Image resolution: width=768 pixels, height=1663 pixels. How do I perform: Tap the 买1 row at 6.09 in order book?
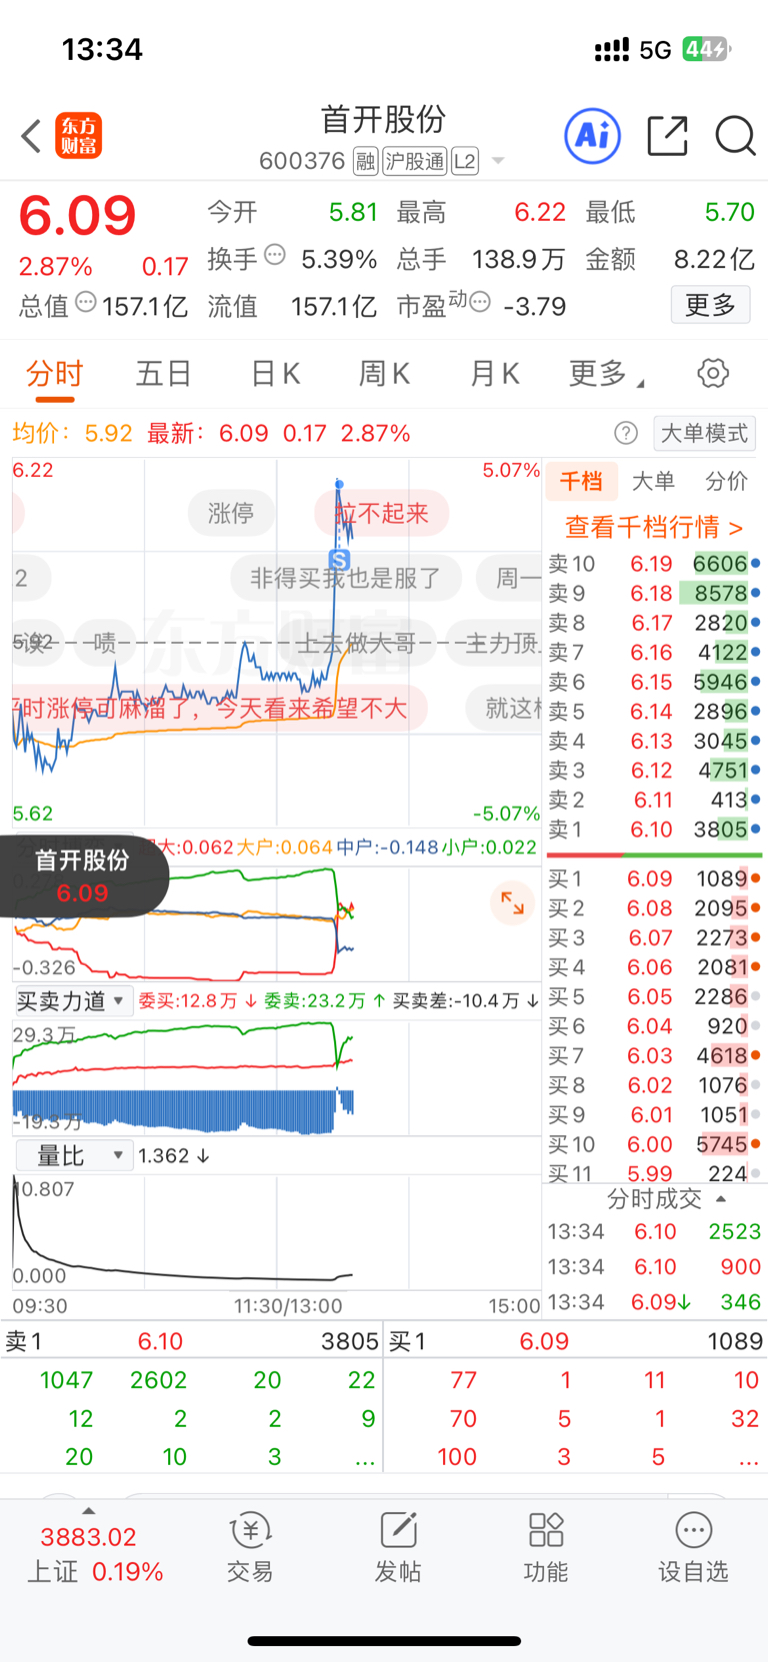point(655,879)
